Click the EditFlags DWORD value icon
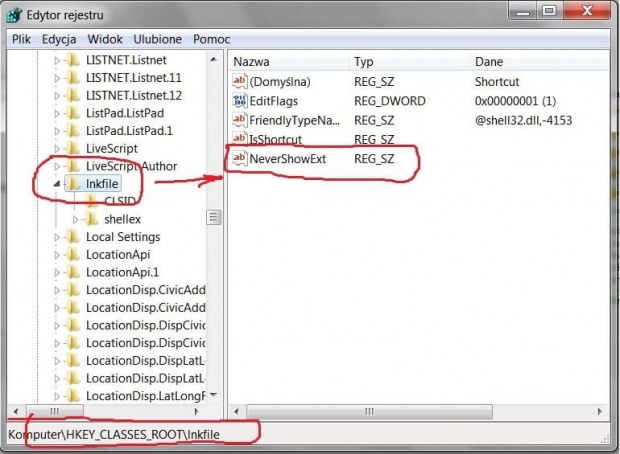Screen dimensions: 620x454 pos(239,101)
